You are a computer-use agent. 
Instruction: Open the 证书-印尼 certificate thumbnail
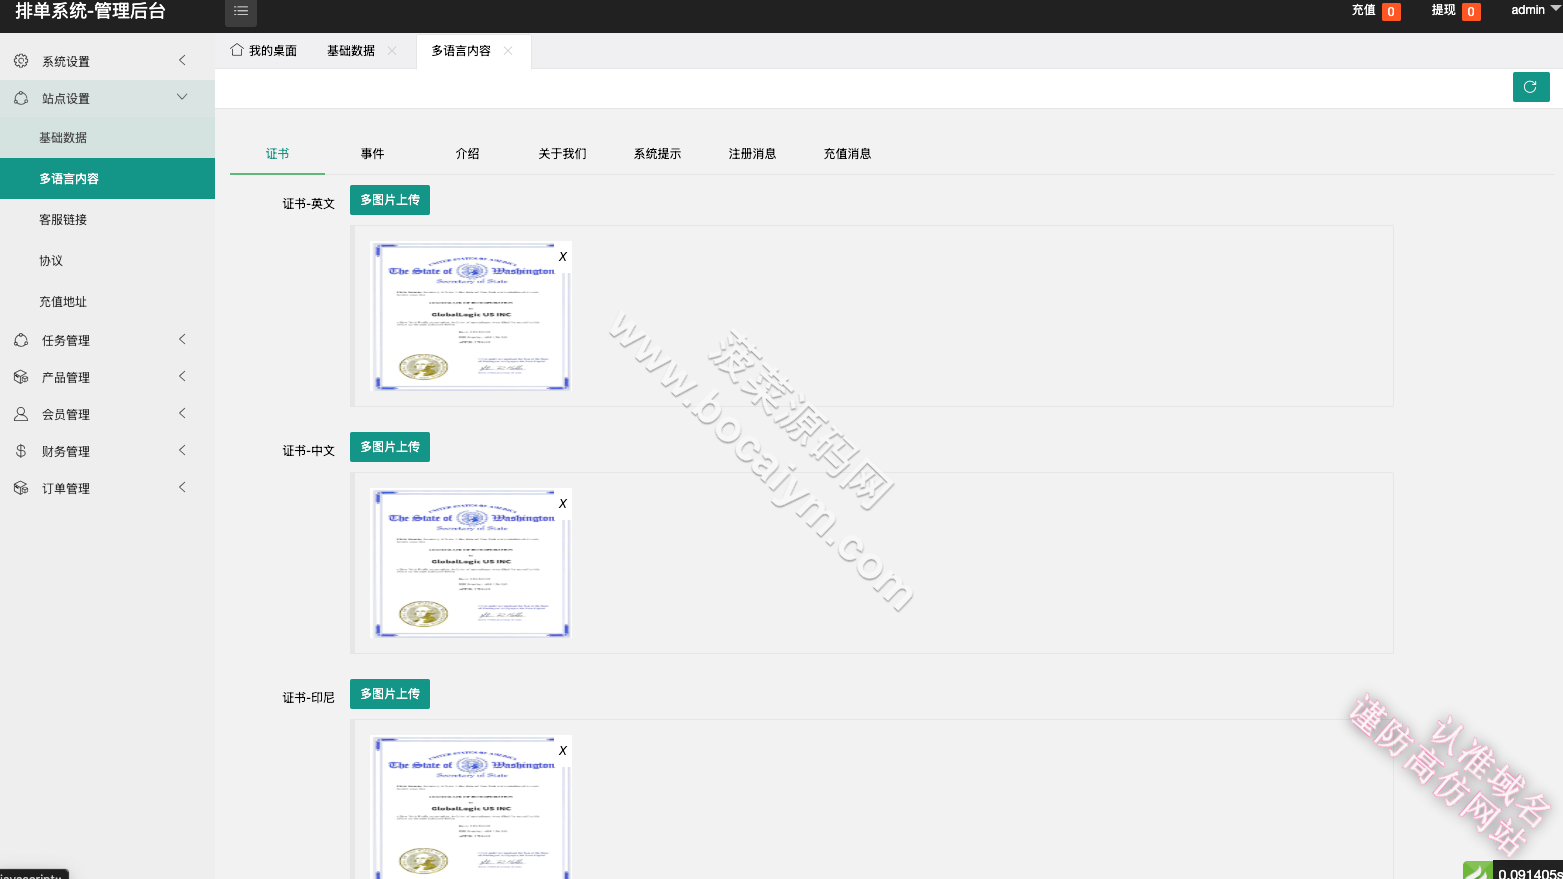(472, 809)
